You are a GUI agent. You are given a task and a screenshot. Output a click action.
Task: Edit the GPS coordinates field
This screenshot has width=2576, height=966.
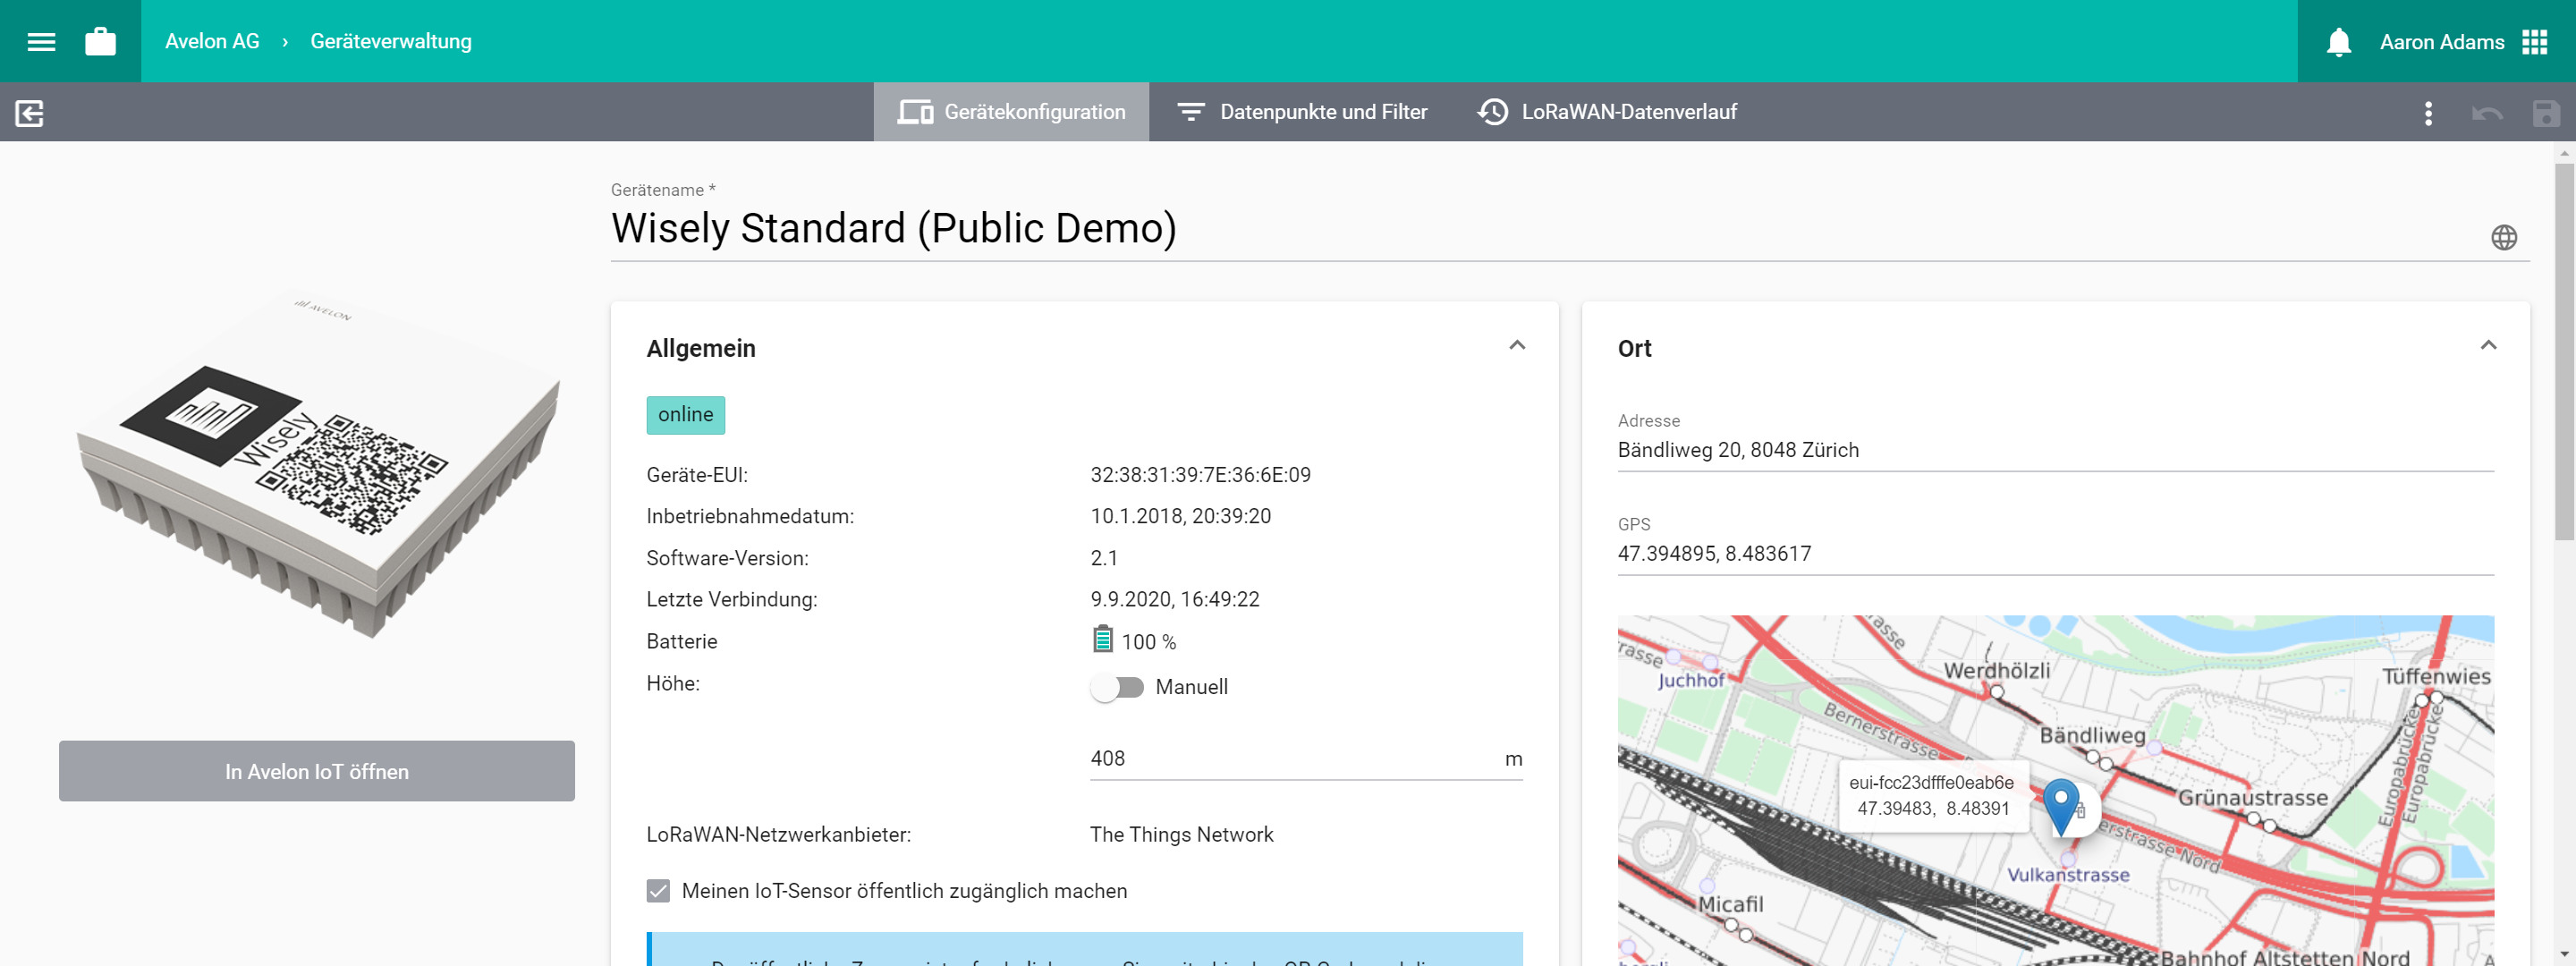tap(2055, 554)
